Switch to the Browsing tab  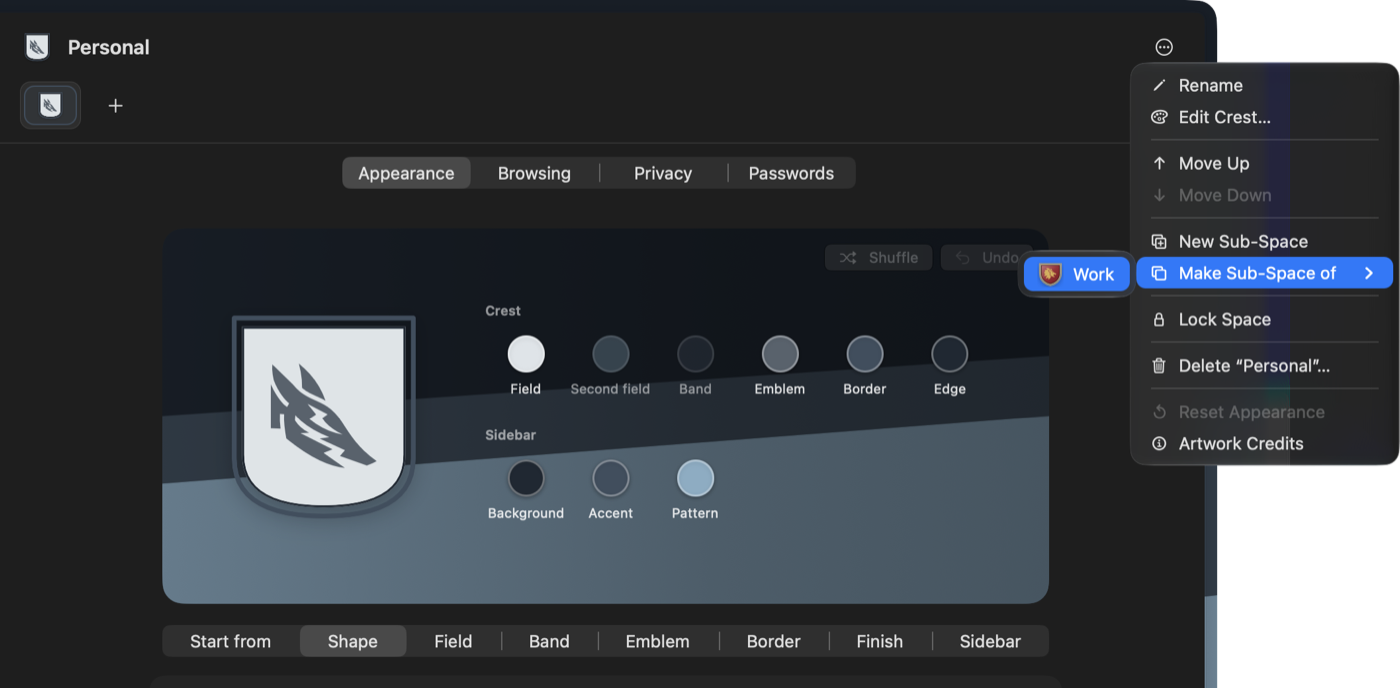(x=534, y=173)
